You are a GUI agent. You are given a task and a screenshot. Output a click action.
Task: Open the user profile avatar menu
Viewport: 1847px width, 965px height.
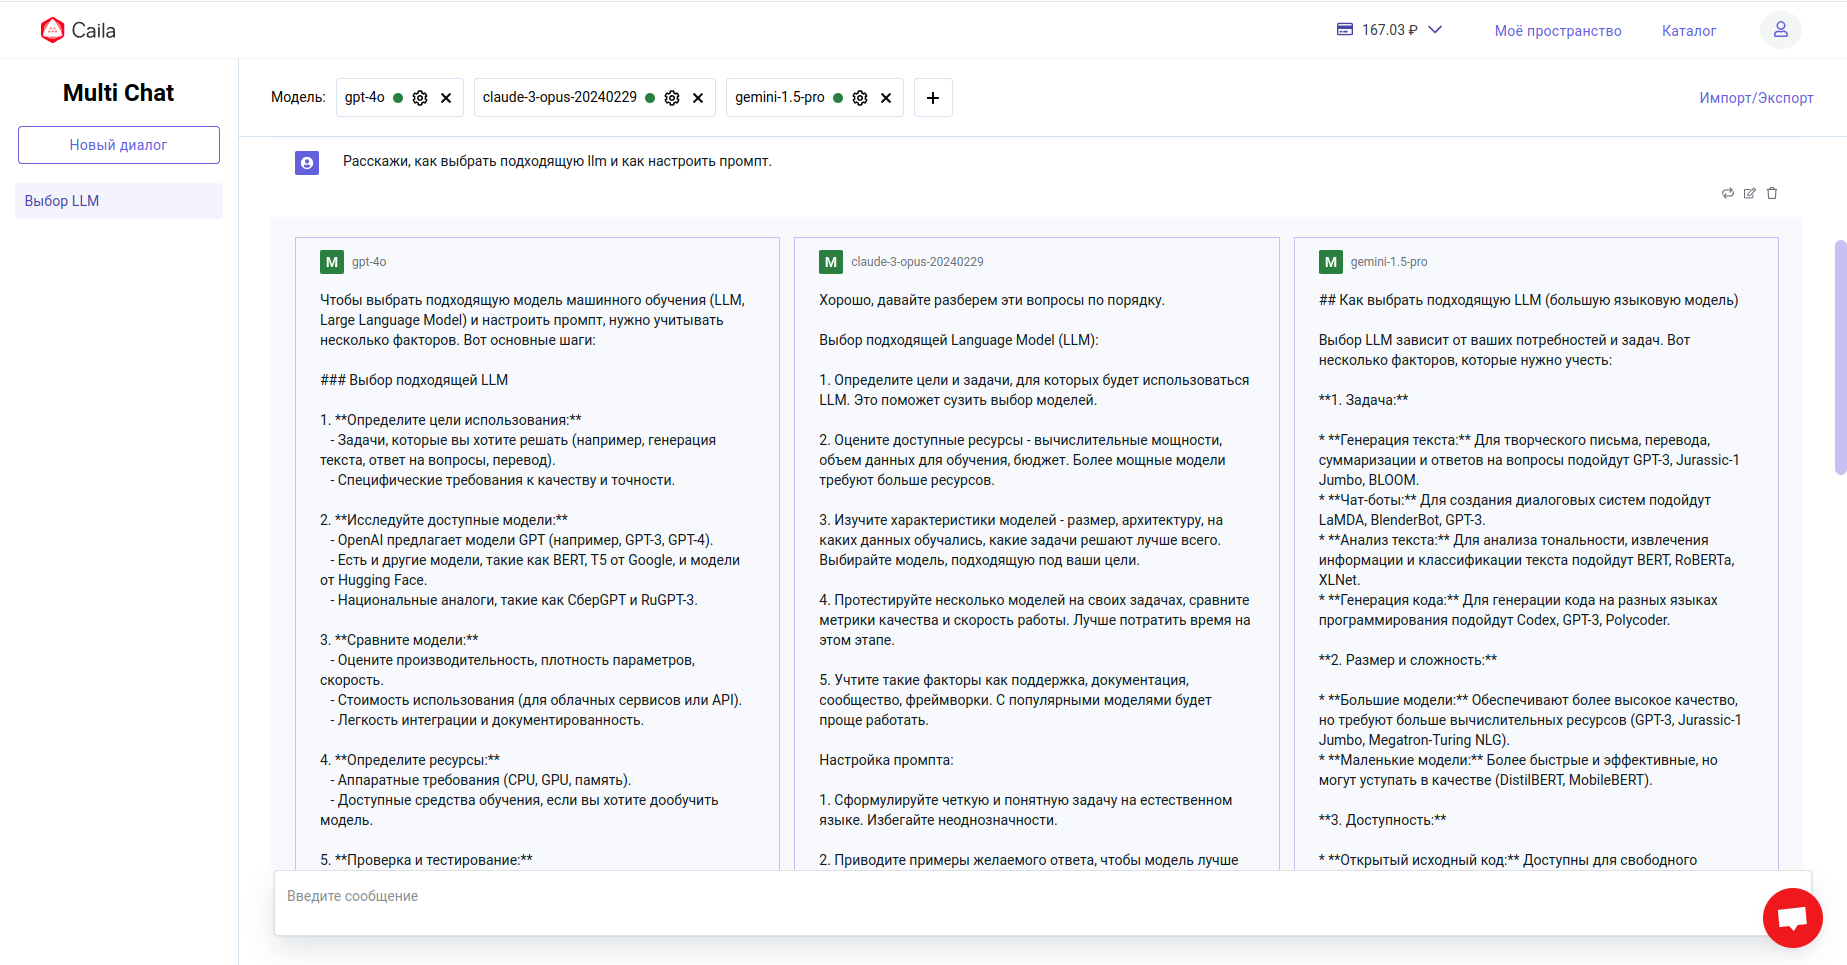[1780, 30]
